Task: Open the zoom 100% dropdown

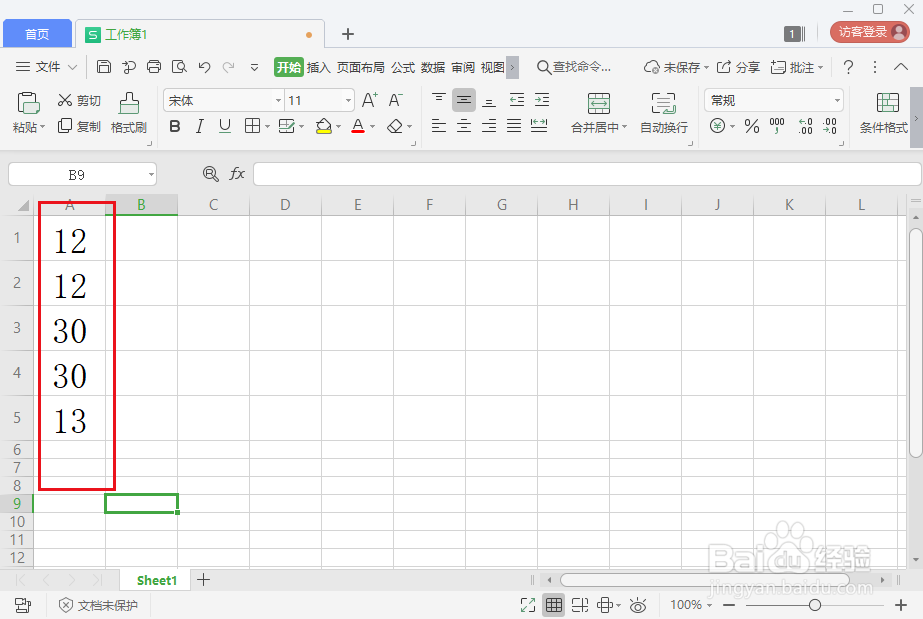Action: pos(692,605)
